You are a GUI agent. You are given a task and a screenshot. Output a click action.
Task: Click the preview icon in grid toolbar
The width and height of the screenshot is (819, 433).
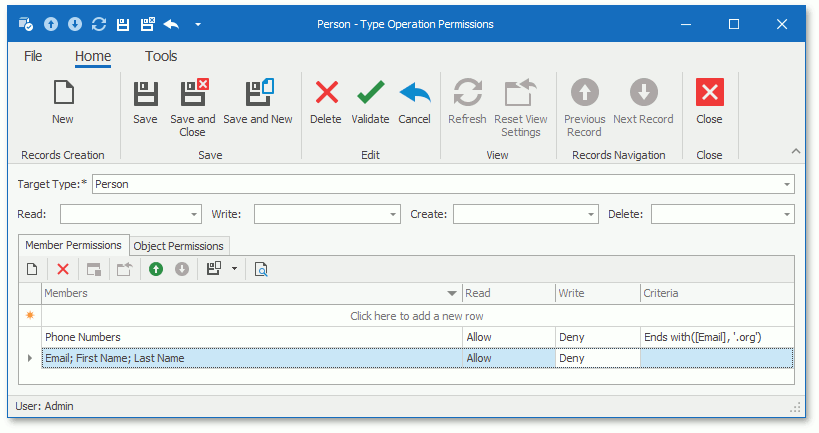click(x=261, y=269)
